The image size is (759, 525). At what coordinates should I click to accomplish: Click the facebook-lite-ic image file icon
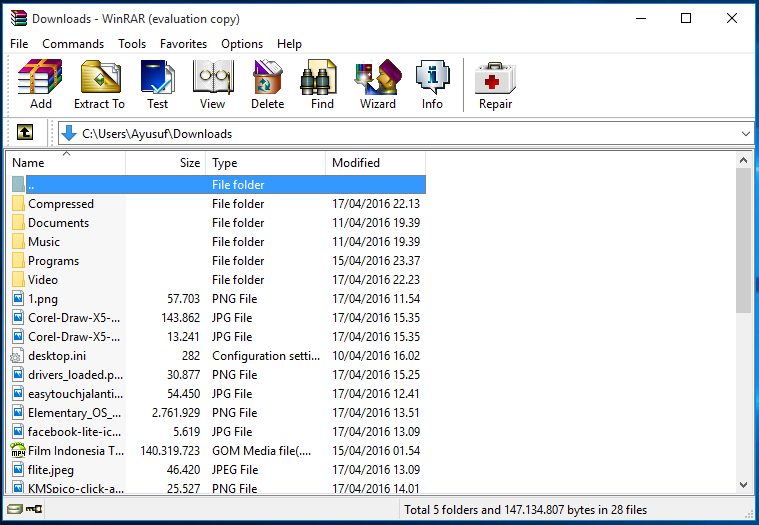click(18, 432)
